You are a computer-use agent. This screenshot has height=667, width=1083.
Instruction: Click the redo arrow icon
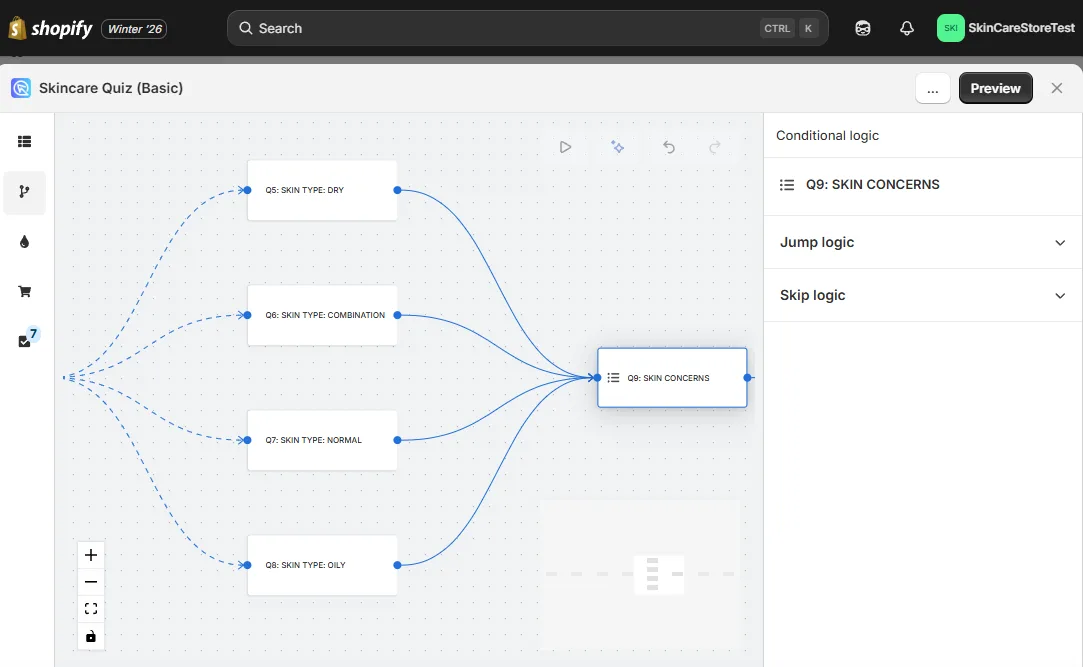pyautogui.click(x=715, y=146)
